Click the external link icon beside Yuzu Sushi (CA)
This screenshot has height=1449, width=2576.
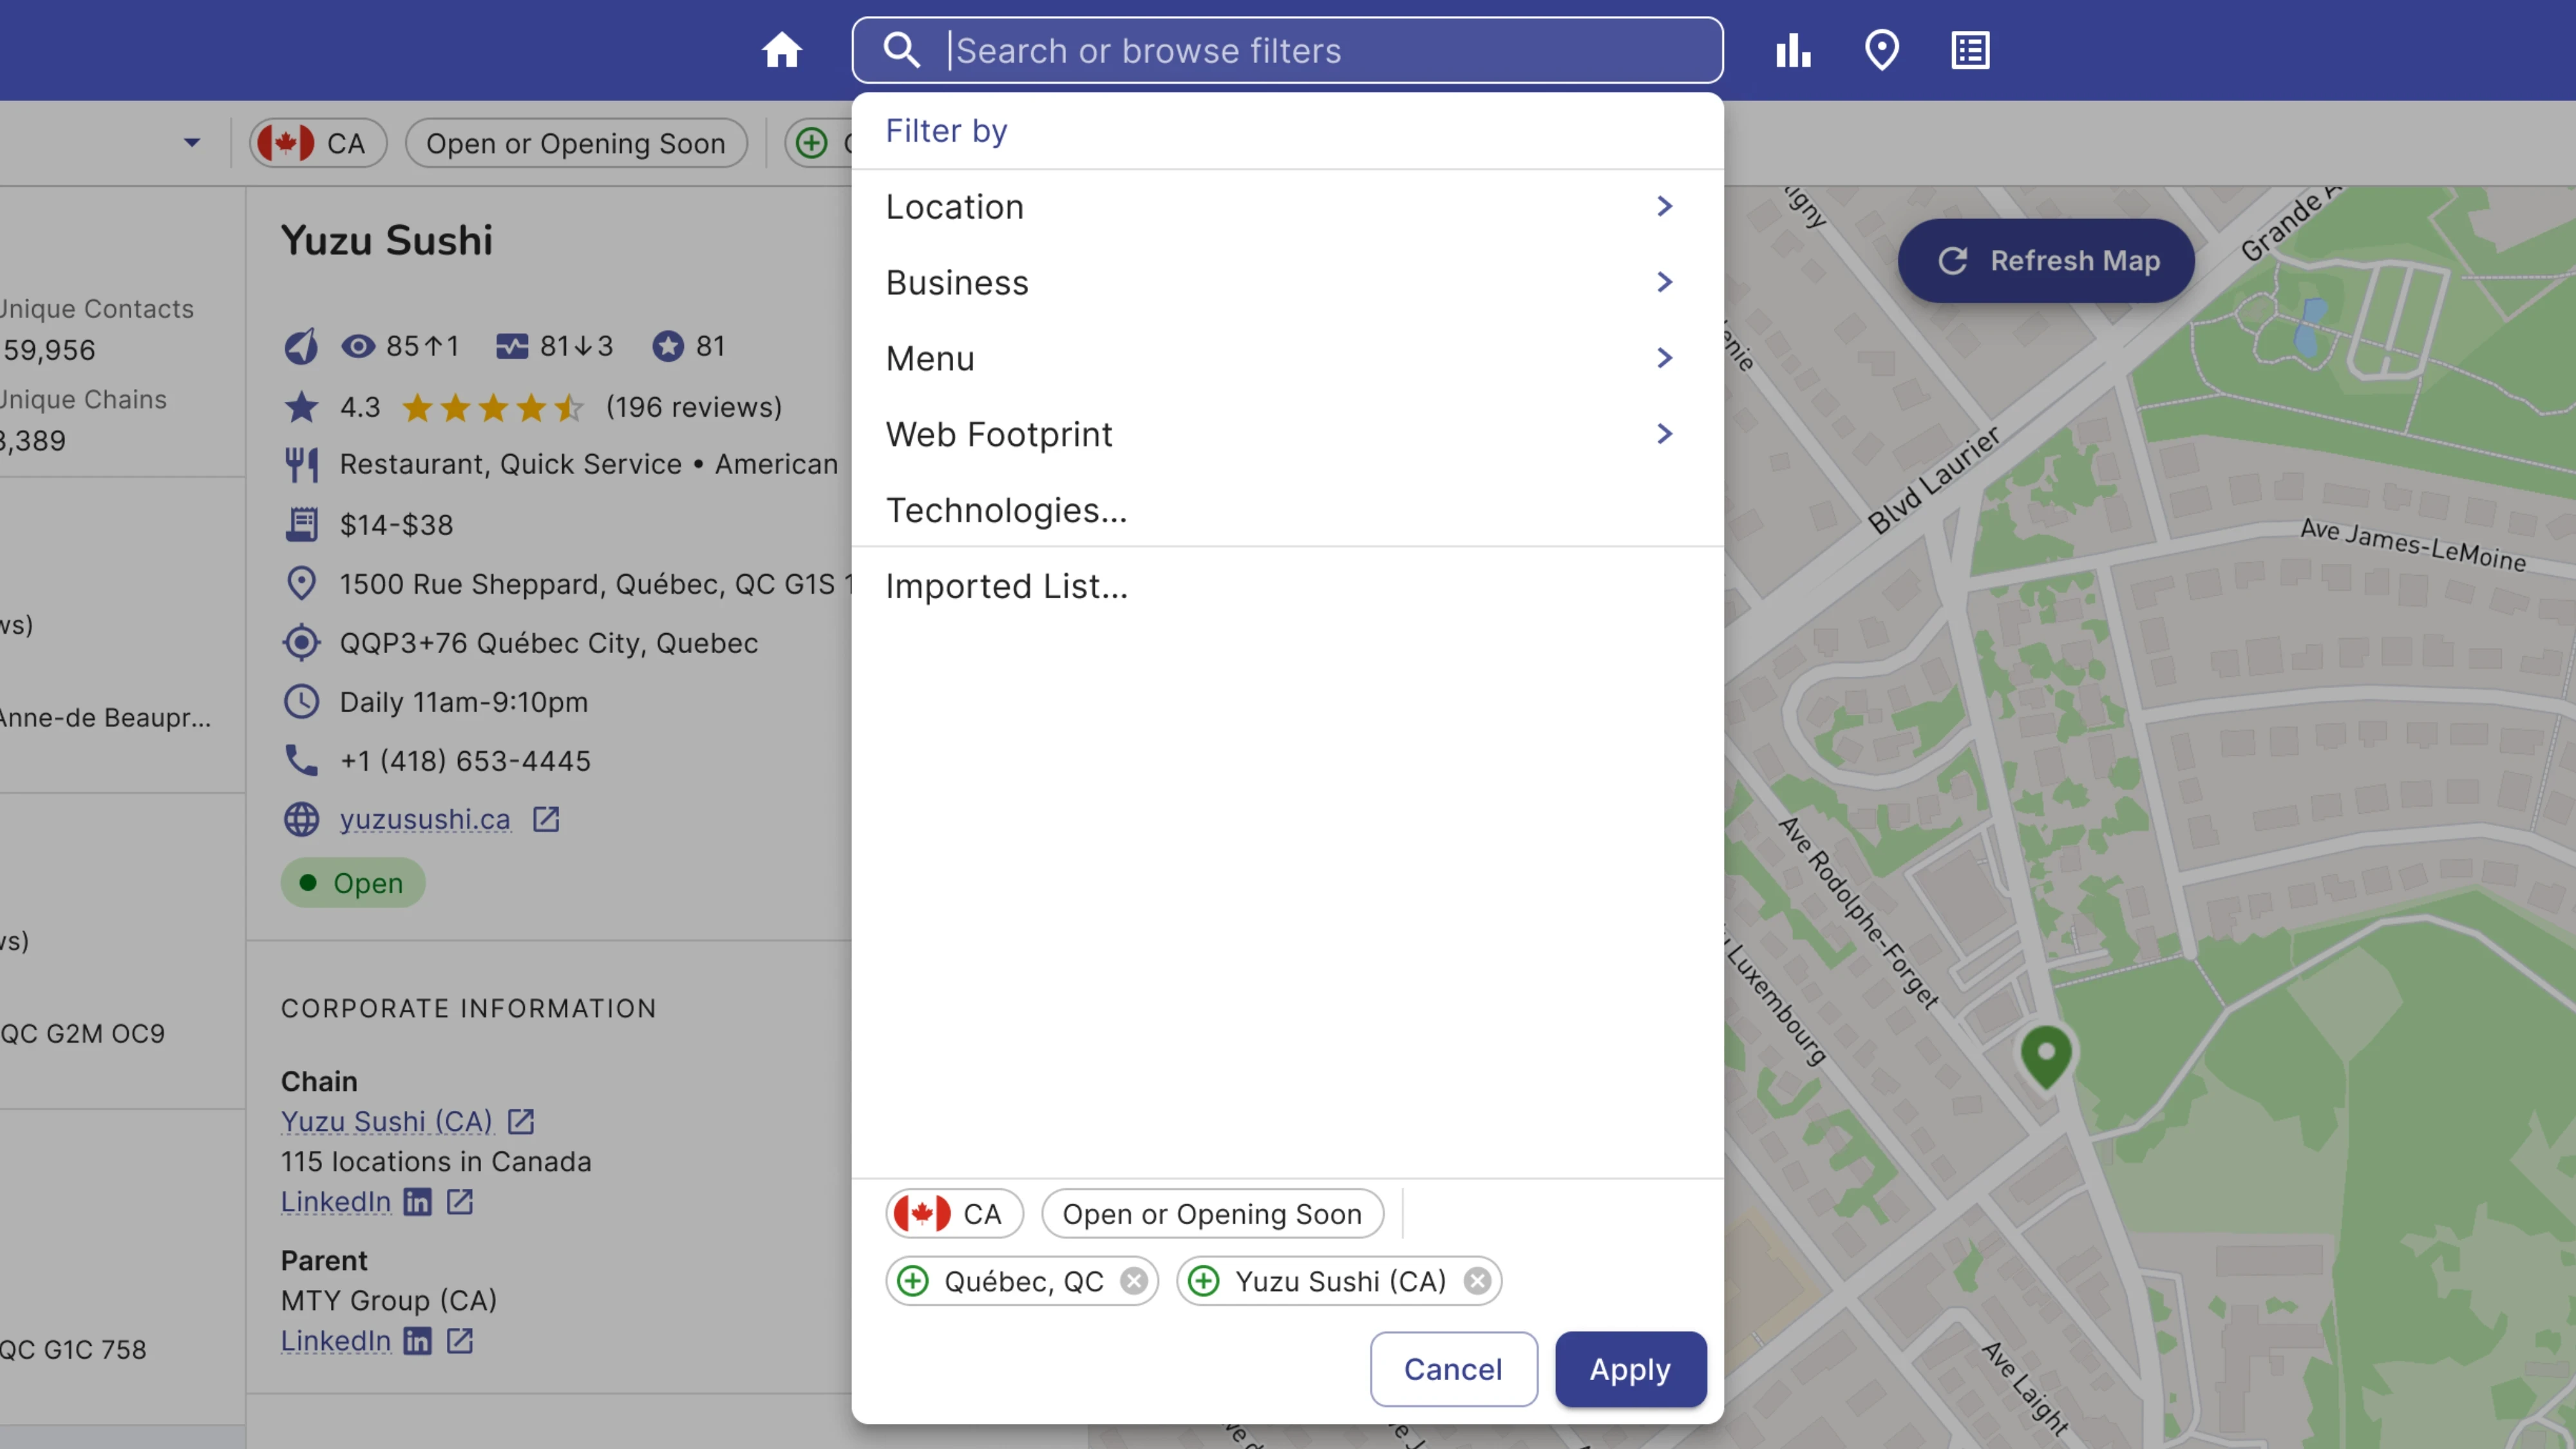521,1121
